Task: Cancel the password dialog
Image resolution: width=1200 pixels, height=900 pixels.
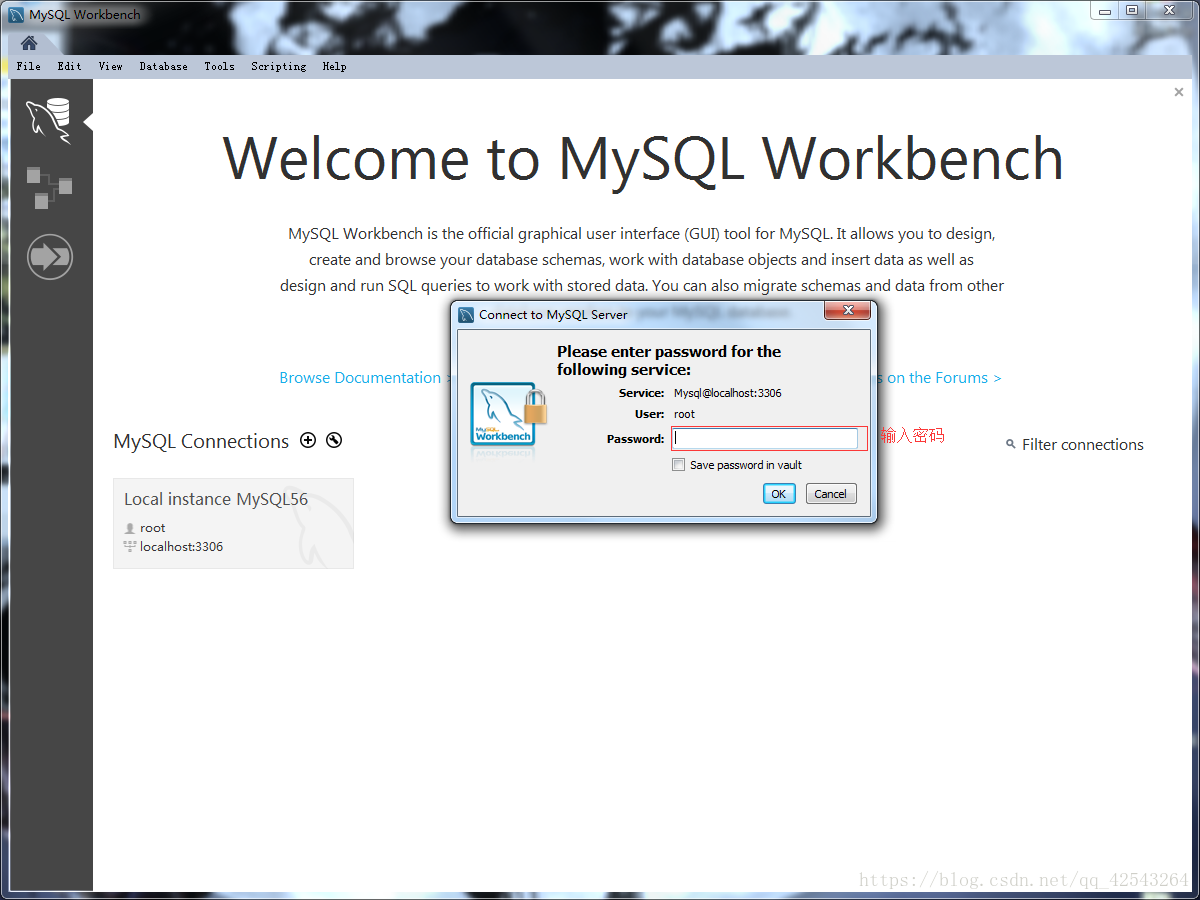Action: pos(831,494)
